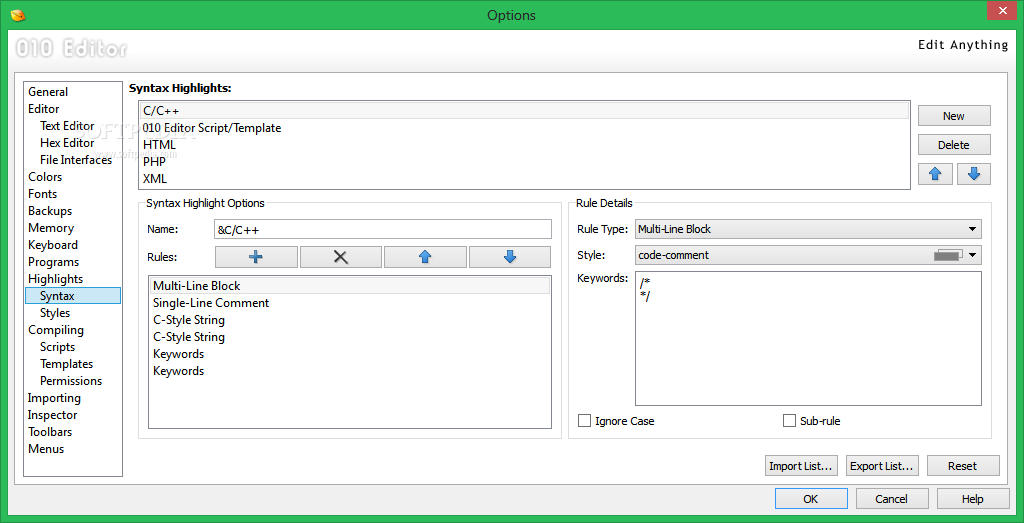This screenshot has height=523, width=1024.
Task: Select the first C-Style String rule
Action: click(350, 320)
